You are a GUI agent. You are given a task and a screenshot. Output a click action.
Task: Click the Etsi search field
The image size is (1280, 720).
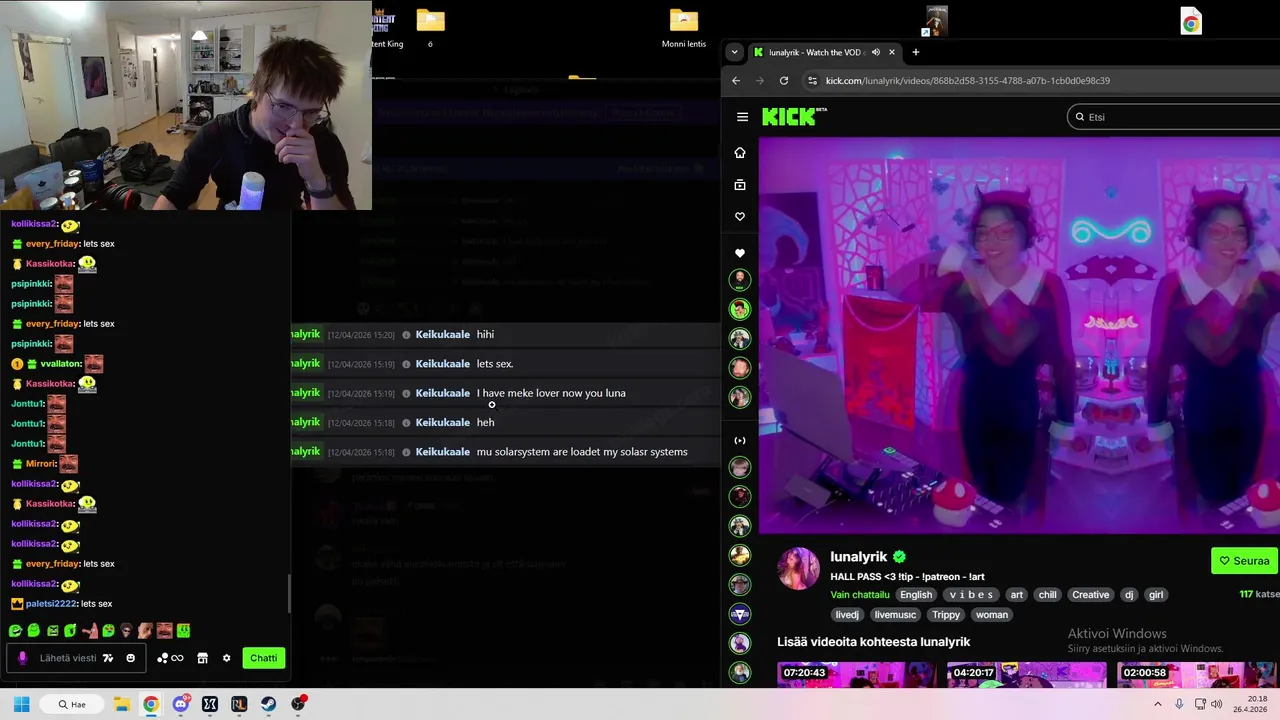pos(1175,117)
